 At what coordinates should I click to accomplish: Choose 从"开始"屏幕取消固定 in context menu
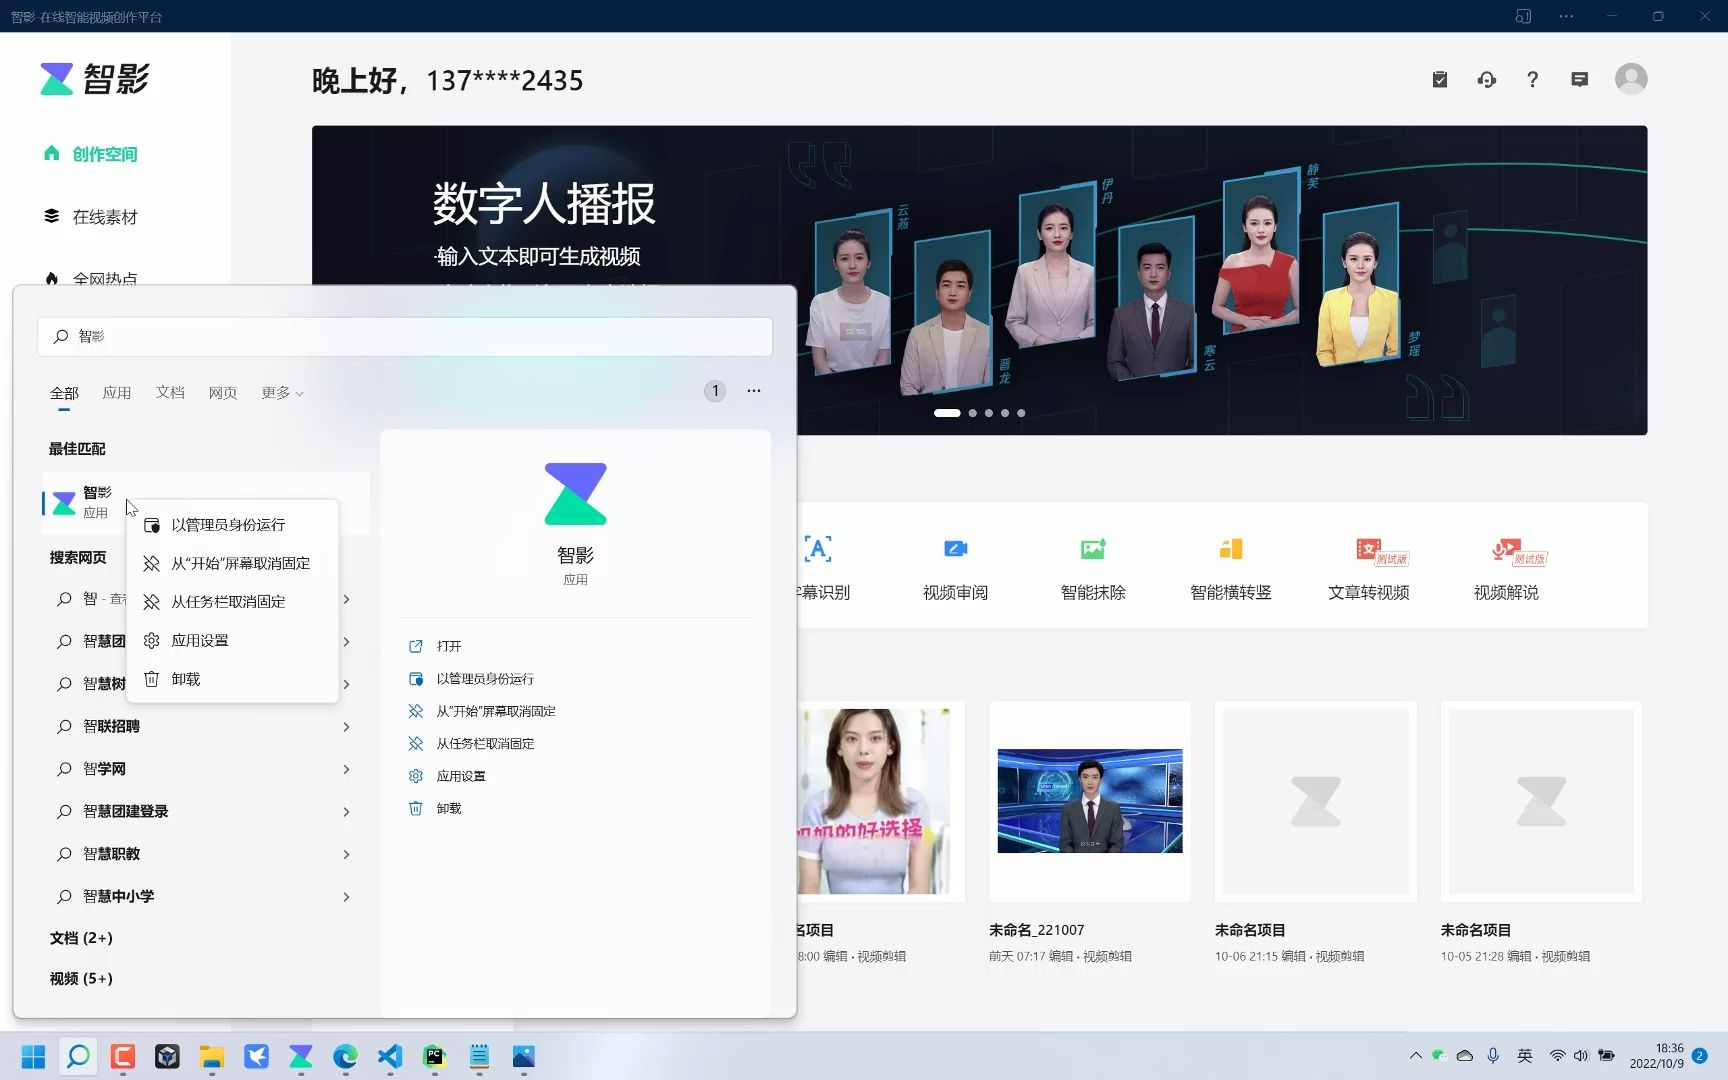tap(232, 563)
